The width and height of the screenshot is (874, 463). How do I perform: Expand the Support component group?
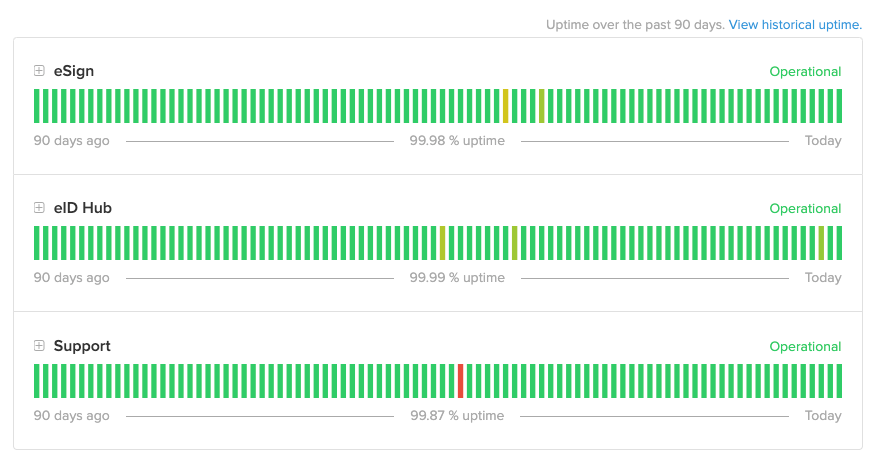(x=39, y=346)
